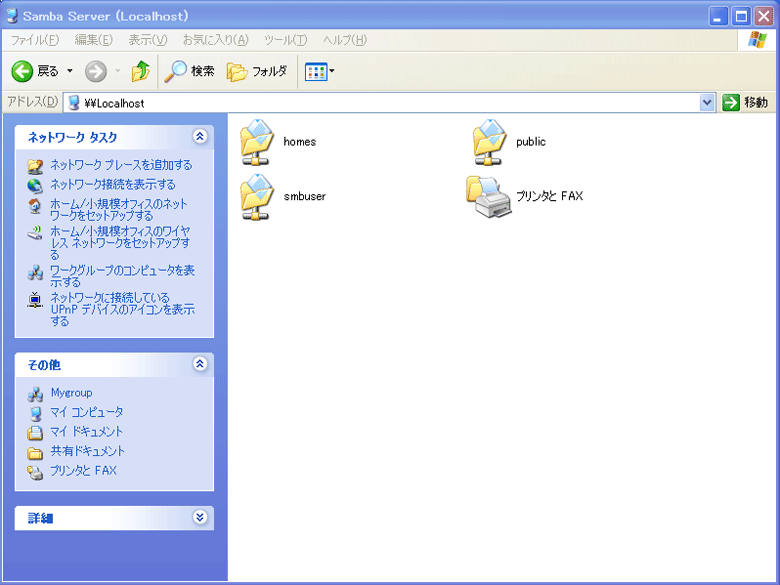The width and height of the screenshot is (780, 585).
Task: Click the green Back arrow button
Action: click(23, 71)
